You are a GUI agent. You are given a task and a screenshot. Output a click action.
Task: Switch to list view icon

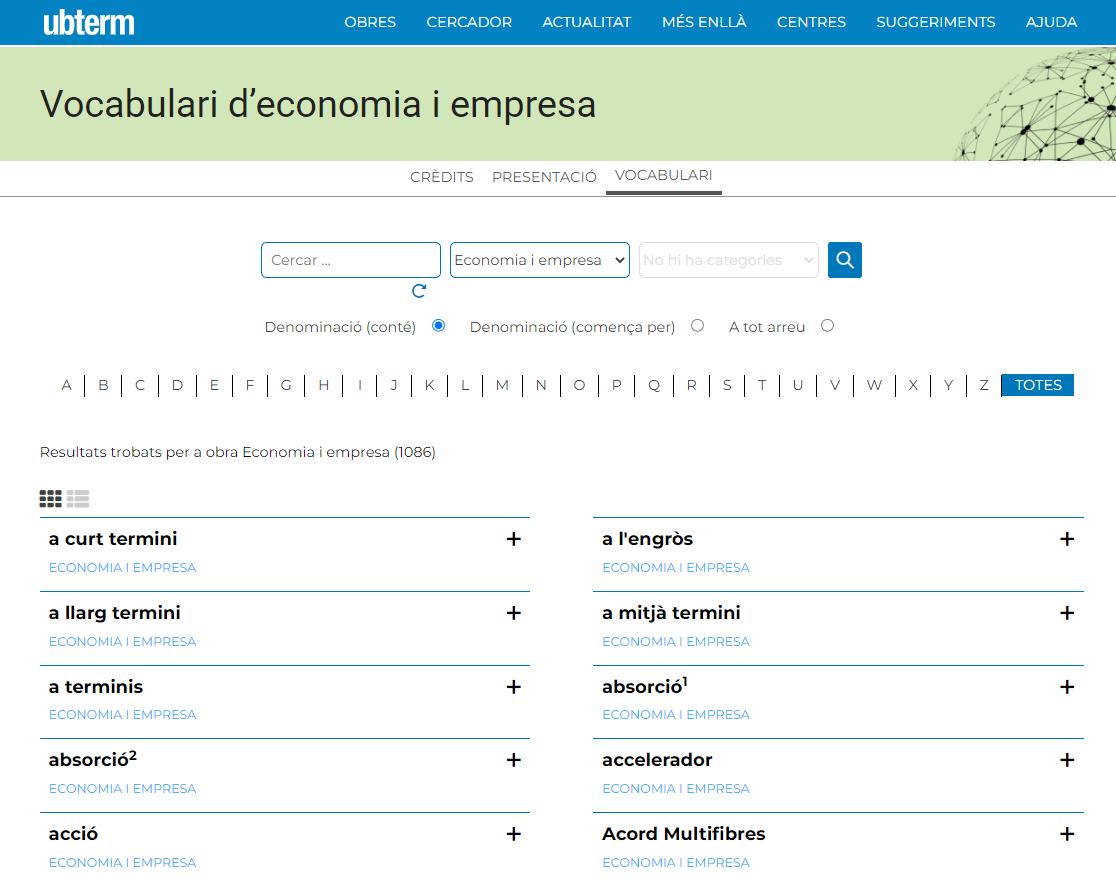[78, 498]
